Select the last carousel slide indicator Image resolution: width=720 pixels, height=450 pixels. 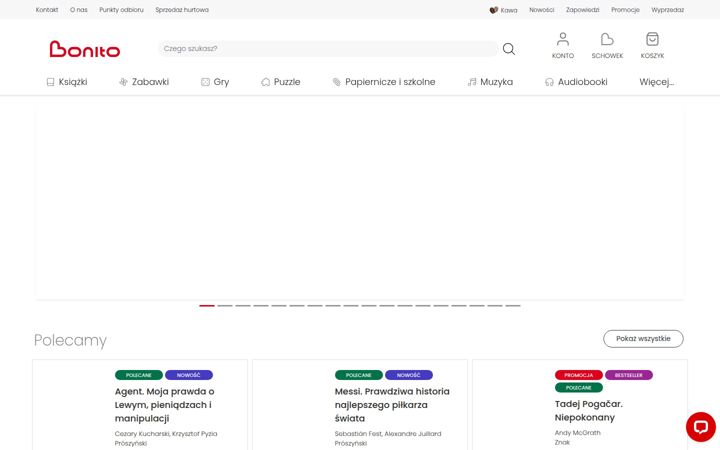(513, 305)
